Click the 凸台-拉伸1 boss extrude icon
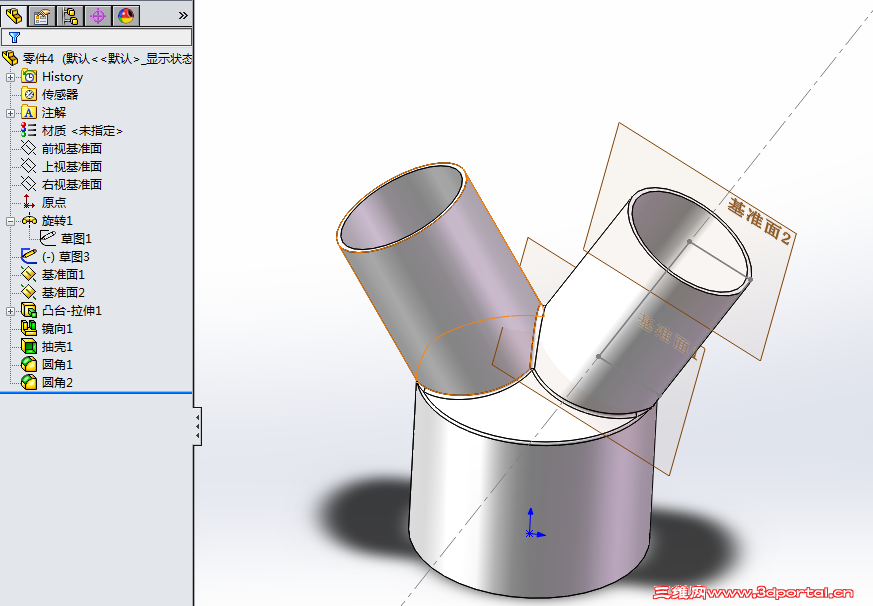This screenshot has height=606, width=873. click(29, 310)
